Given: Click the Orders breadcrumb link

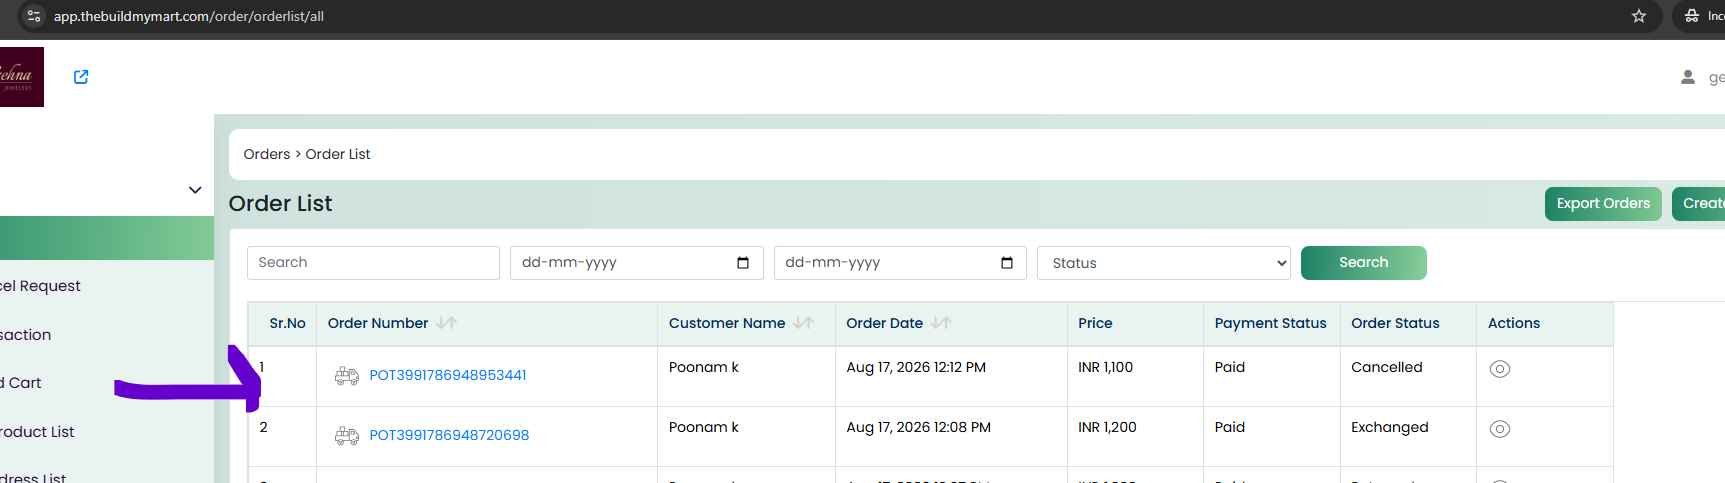Looking at the screenshot, I should [x=267, y=154].
